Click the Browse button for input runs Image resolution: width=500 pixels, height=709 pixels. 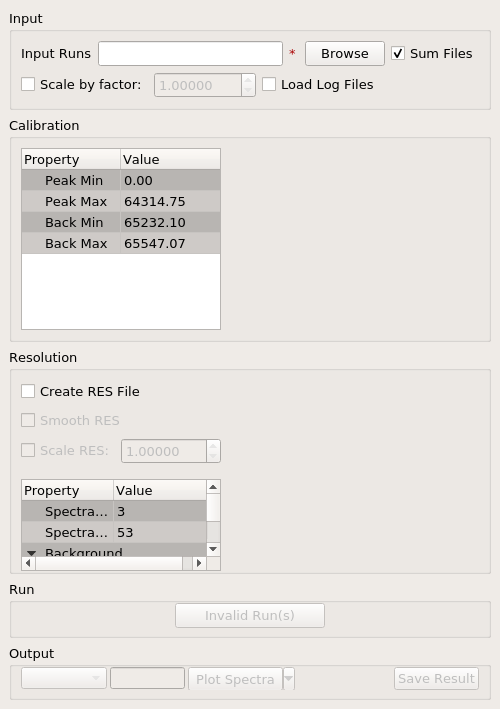click(x=344, y=54)
